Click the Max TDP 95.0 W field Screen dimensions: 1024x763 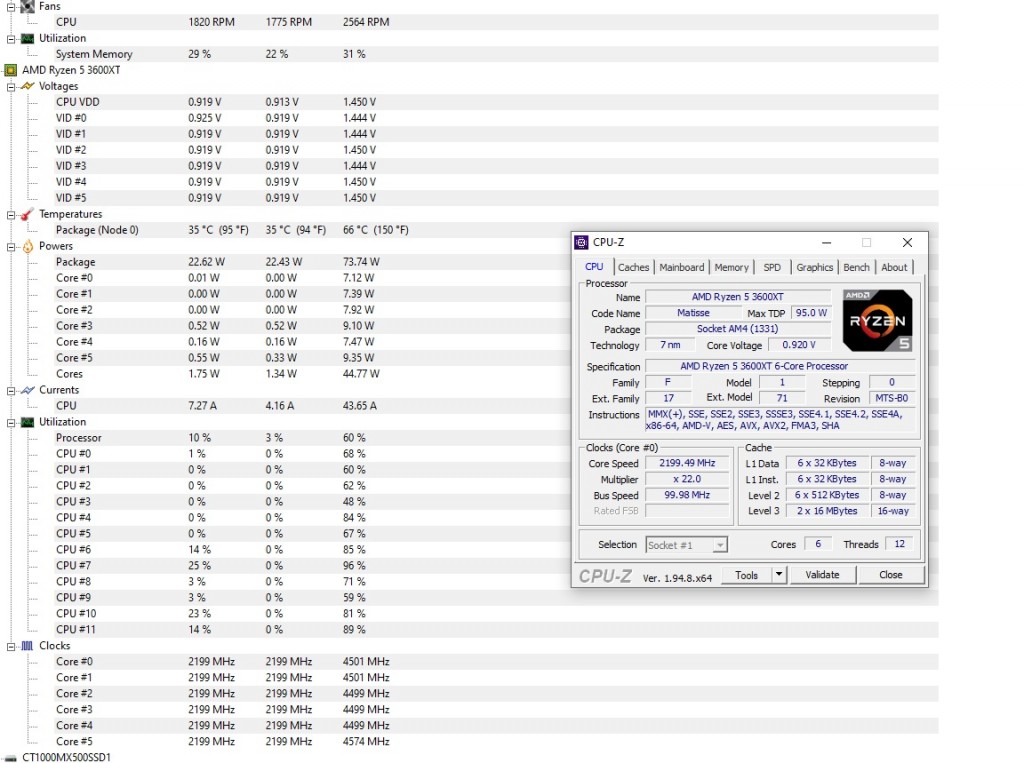pyautogui.click(x=811, y=313)
